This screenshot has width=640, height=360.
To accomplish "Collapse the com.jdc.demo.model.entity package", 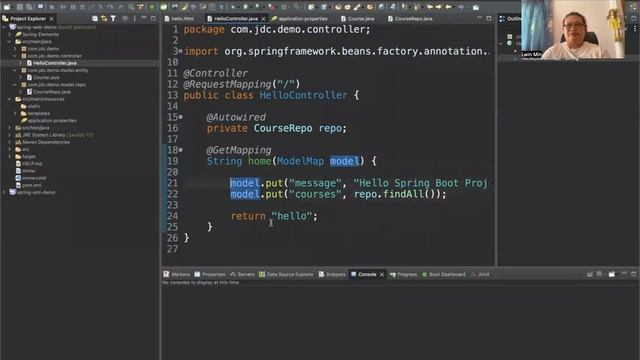I will coord(16,70).
